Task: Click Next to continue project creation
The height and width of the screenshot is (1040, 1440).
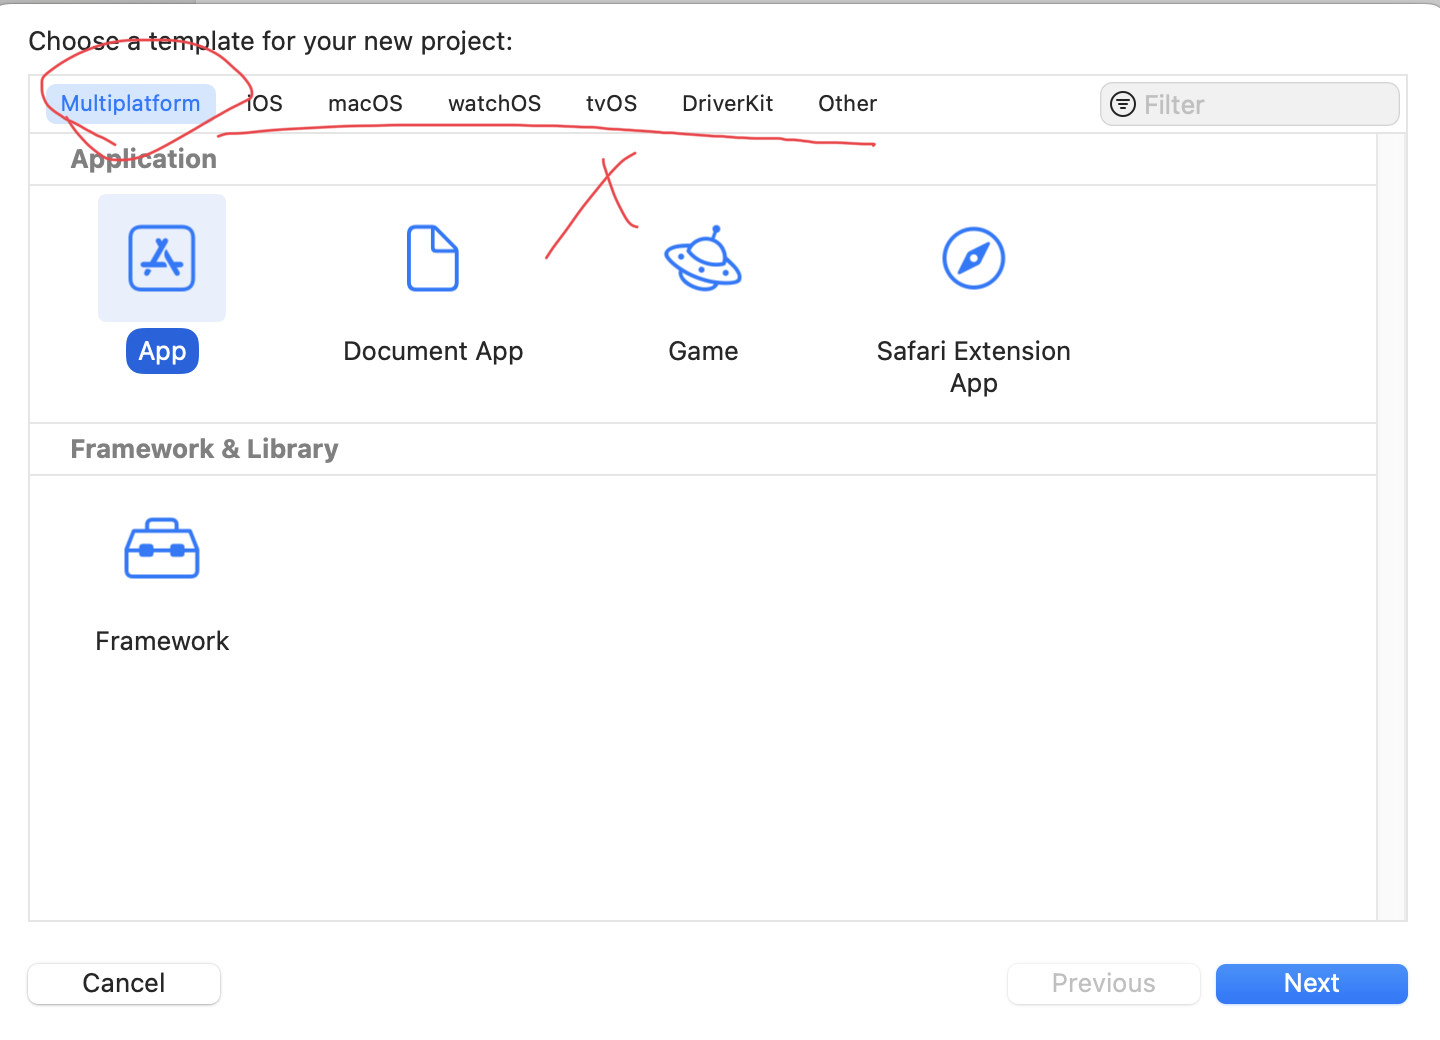Action: (x=1311, y=983)
